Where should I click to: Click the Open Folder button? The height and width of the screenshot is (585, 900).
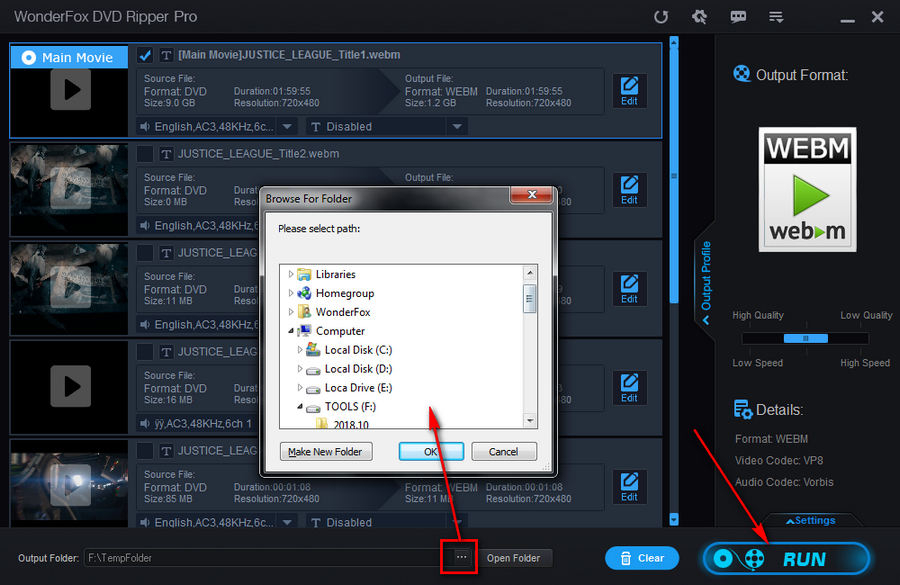click(513, 557)
